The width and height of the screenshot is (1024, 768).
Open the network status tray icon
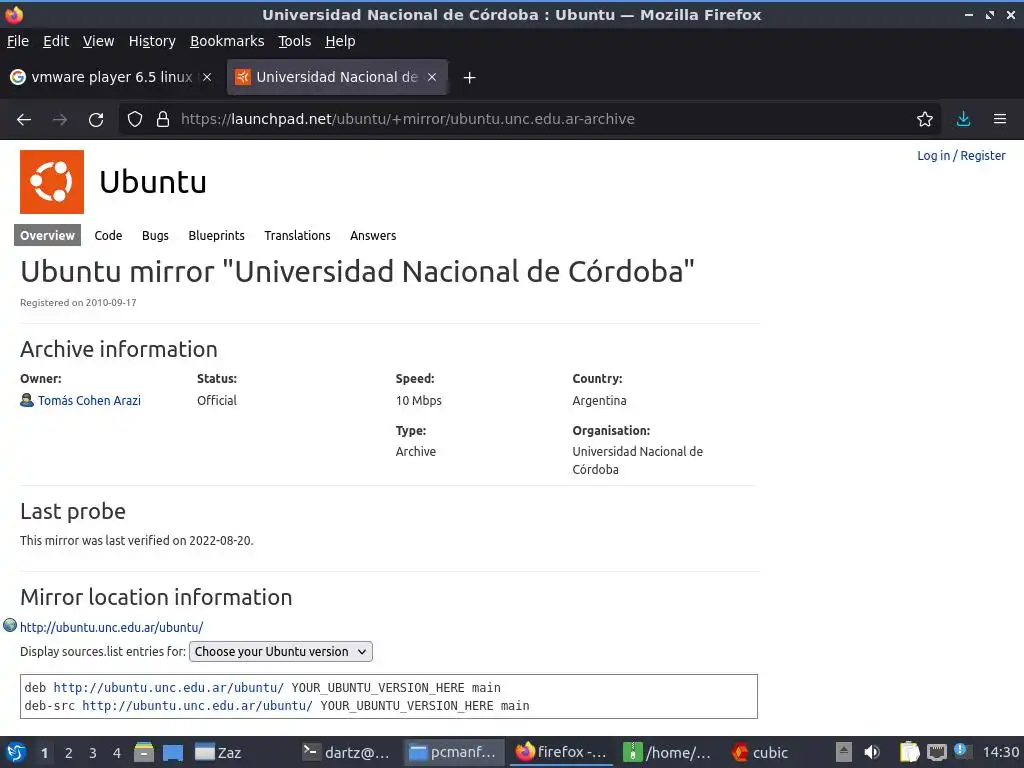[936, 752]
